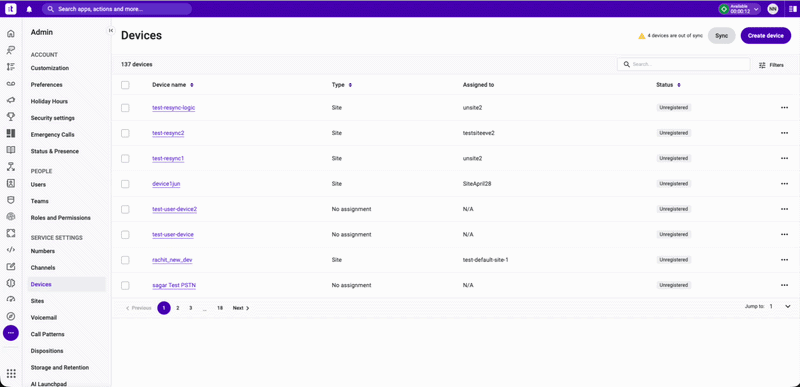Image resolution: width=800 pixels, height=387 pixels.
Task: Click the devices search field
Action: (684, 65)
